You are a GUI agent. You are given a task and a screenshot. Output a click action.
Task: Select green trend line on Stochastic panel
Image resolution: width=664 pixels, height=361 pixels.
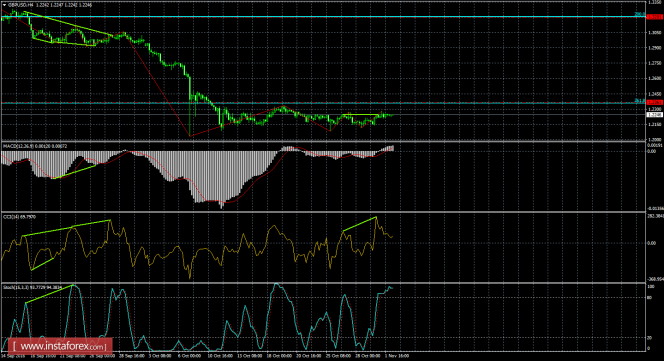(50, 294)
